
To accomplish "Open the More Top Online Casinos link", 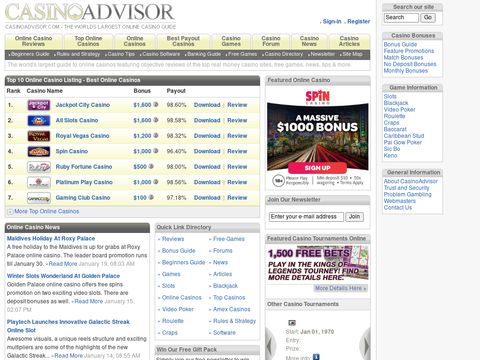I will [x=47, y=212].
